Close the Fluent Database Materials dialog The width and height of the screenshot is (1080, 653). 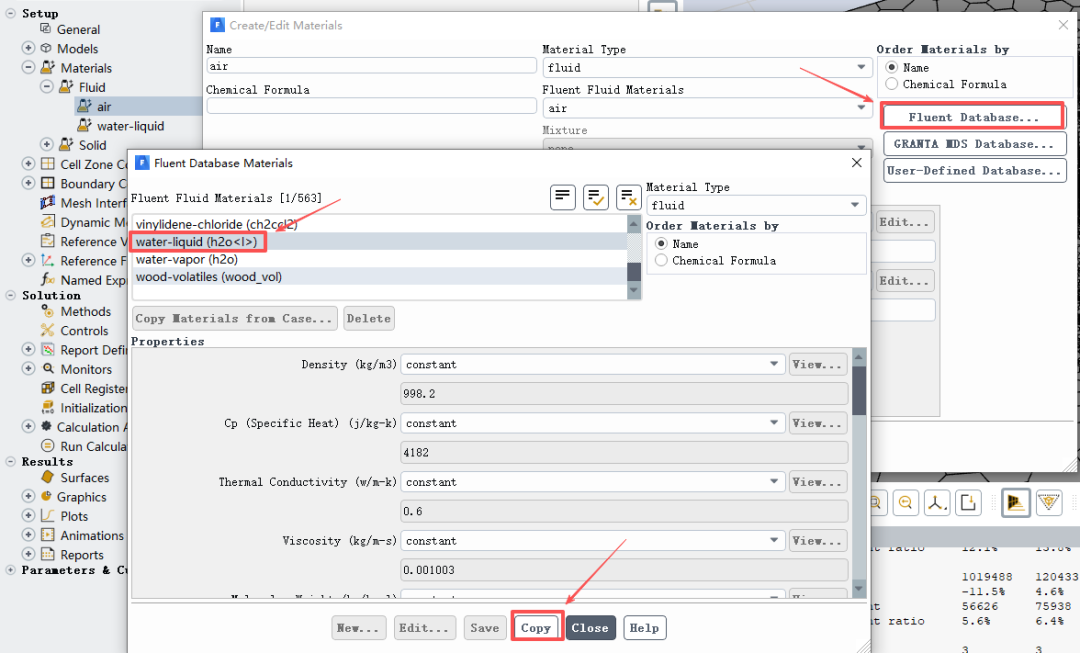pos(857,163)
